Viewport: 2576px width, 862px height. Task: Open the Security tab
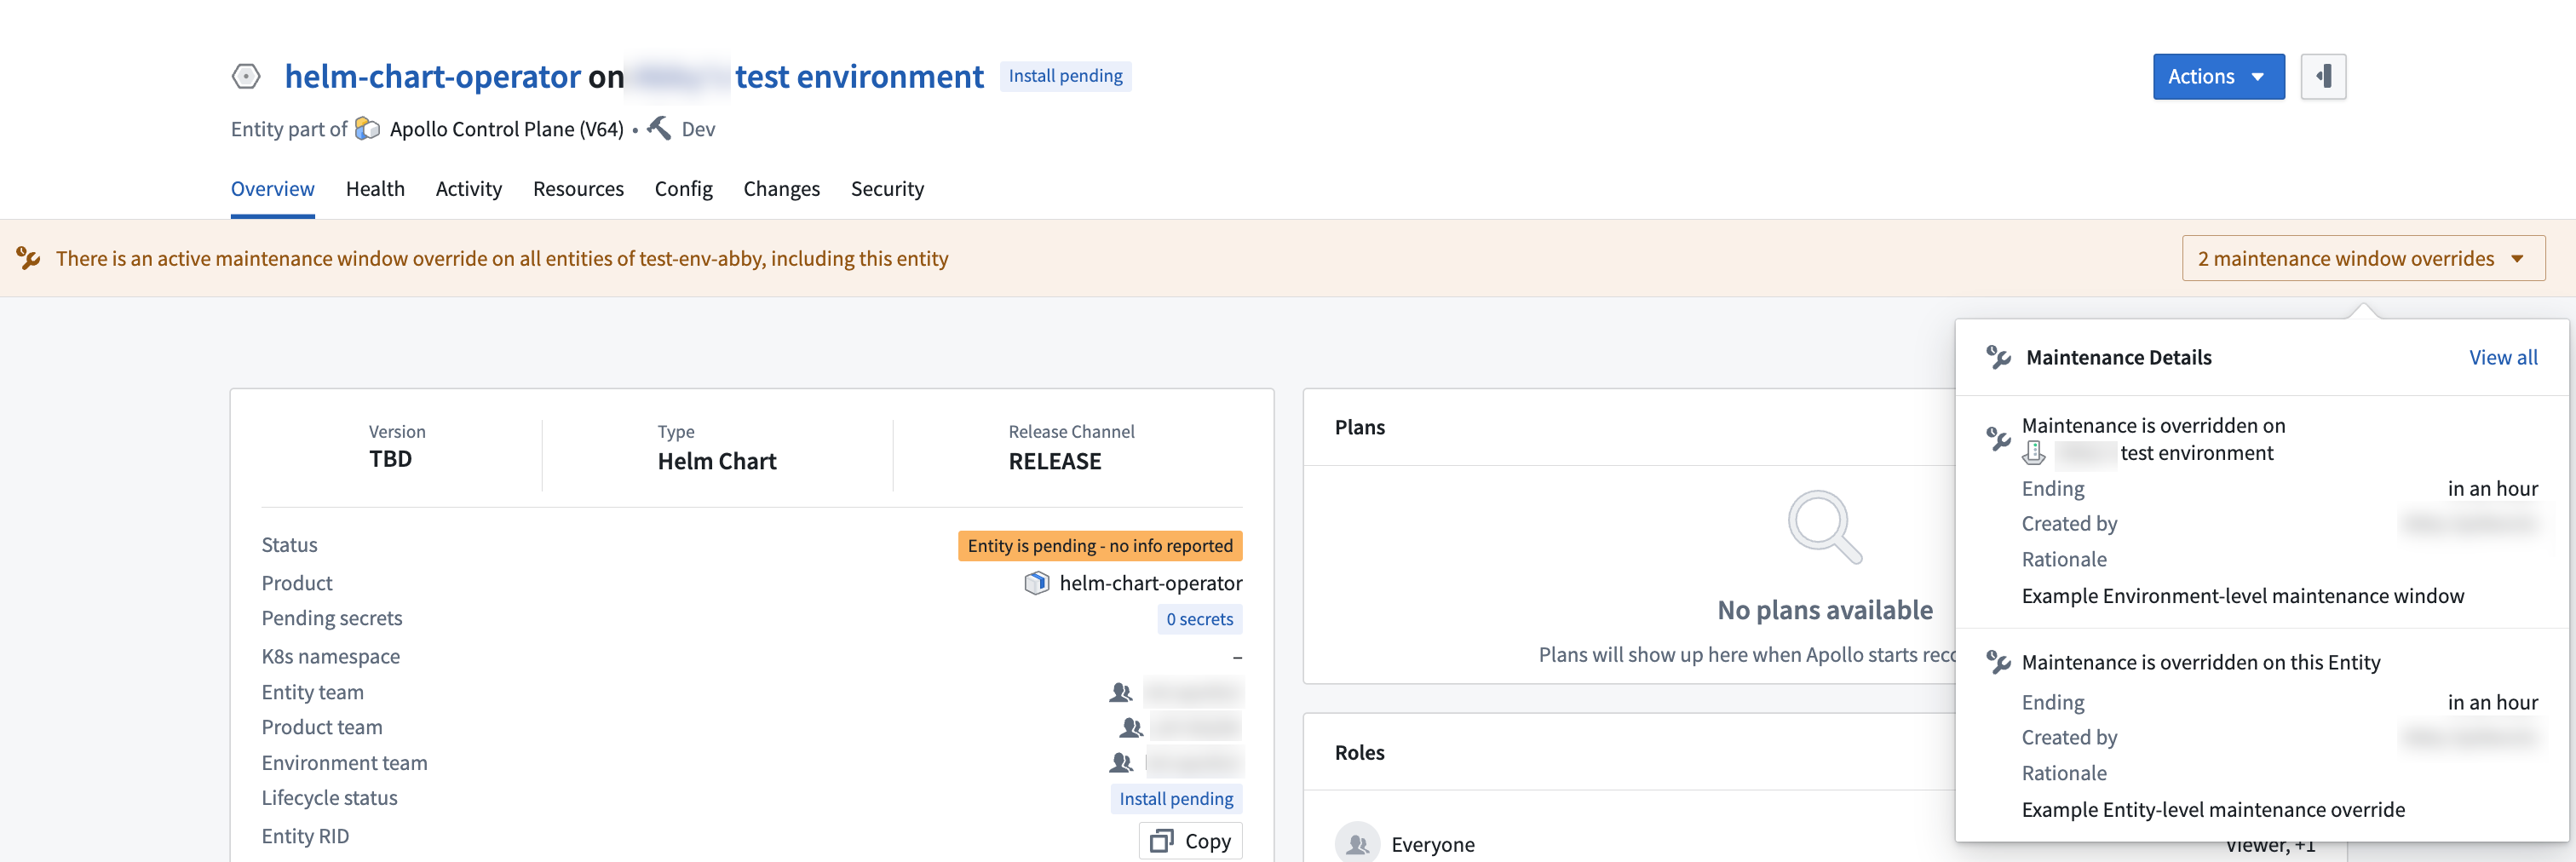pyautogui.click(x=887, y=189)
